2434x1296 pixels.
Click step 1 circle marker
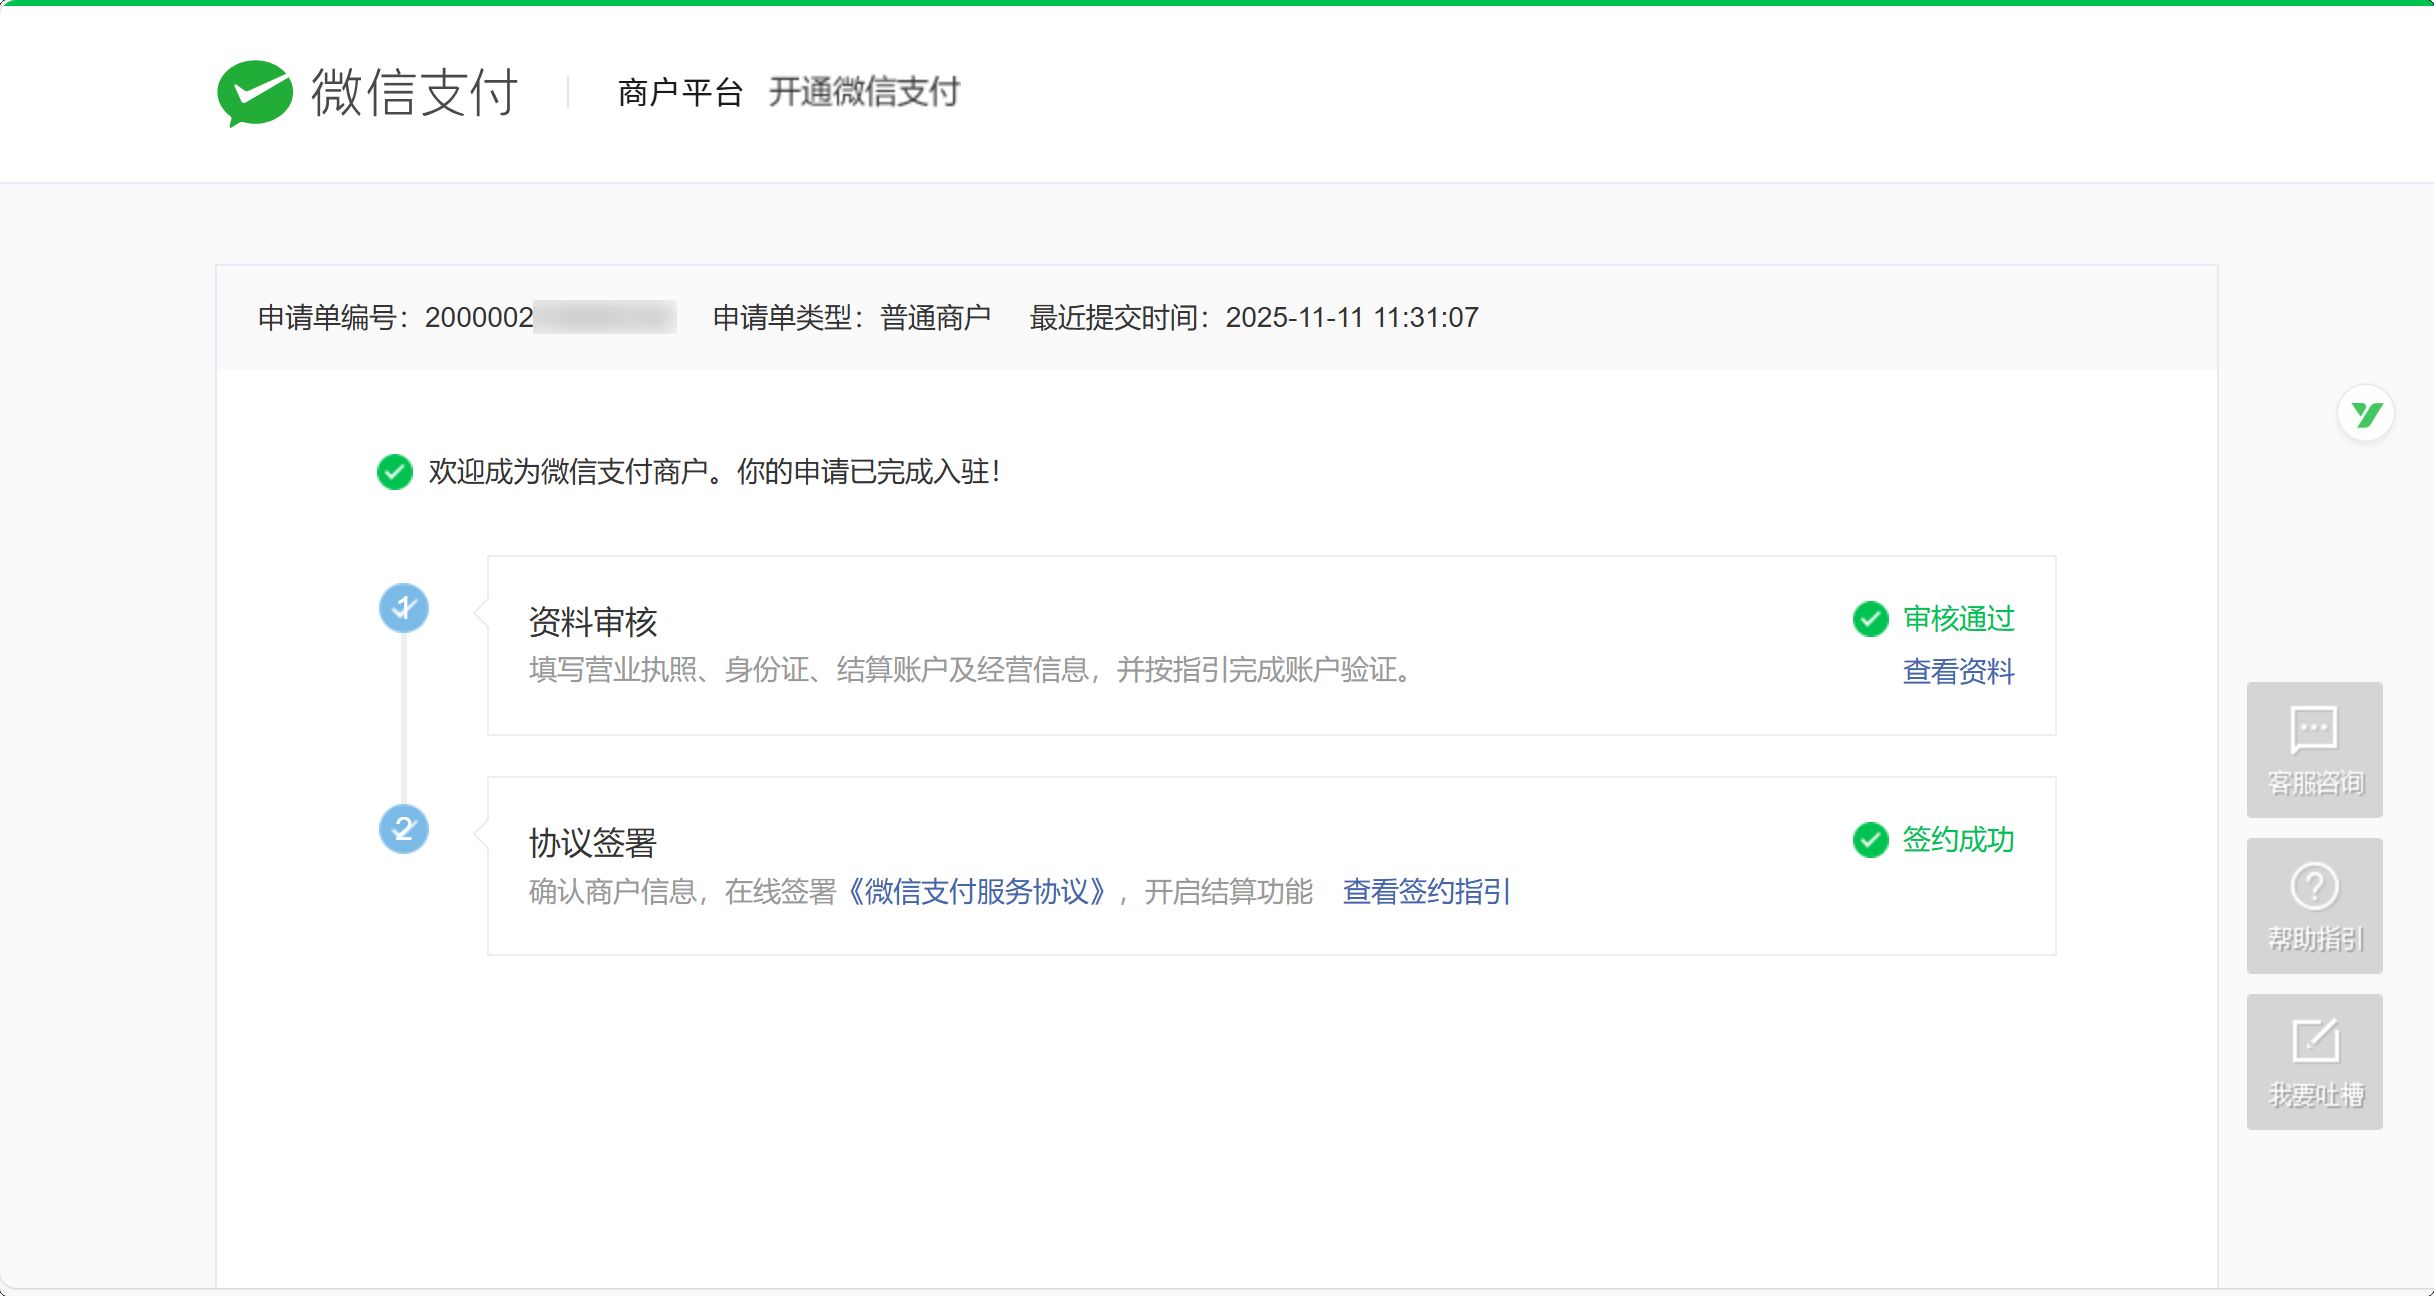pos(404,608)
